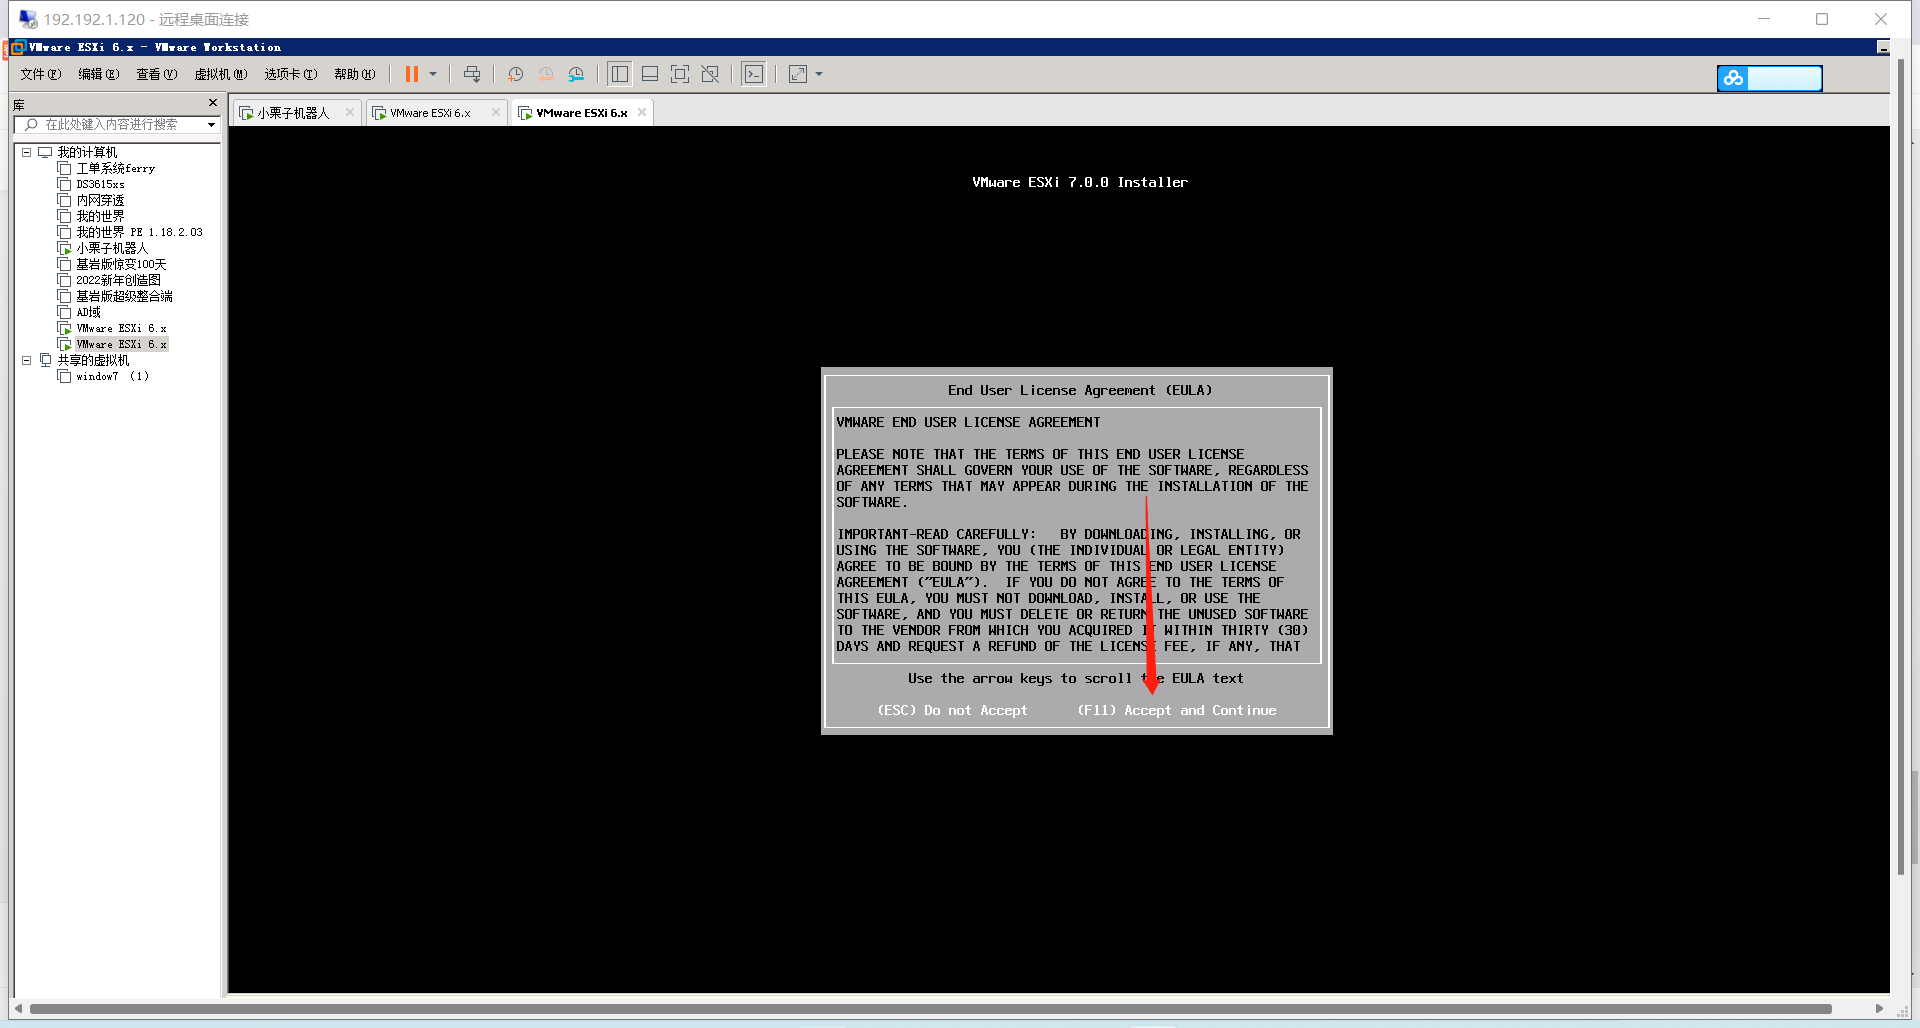Click the Unity mode toolbar icon
Image resolution: width=1920 pixels, height=1028 pixels.
[710, 74]
